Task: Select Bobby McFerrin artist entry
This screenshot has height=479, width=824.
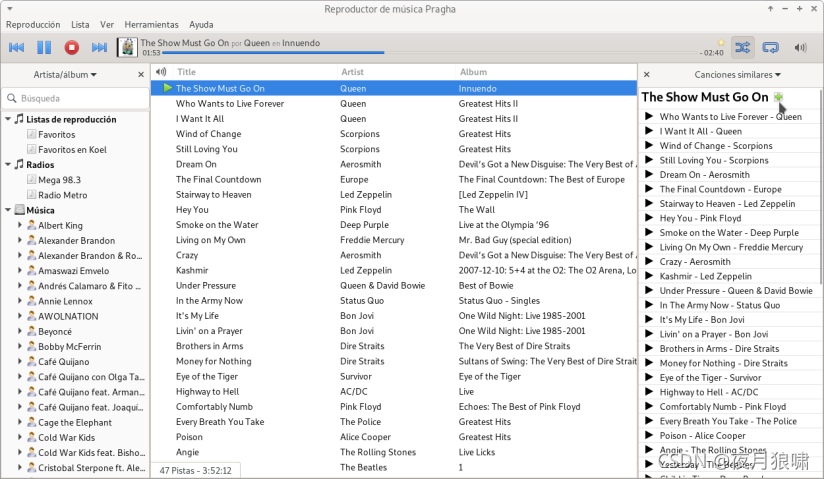Action: coord(69,347)
